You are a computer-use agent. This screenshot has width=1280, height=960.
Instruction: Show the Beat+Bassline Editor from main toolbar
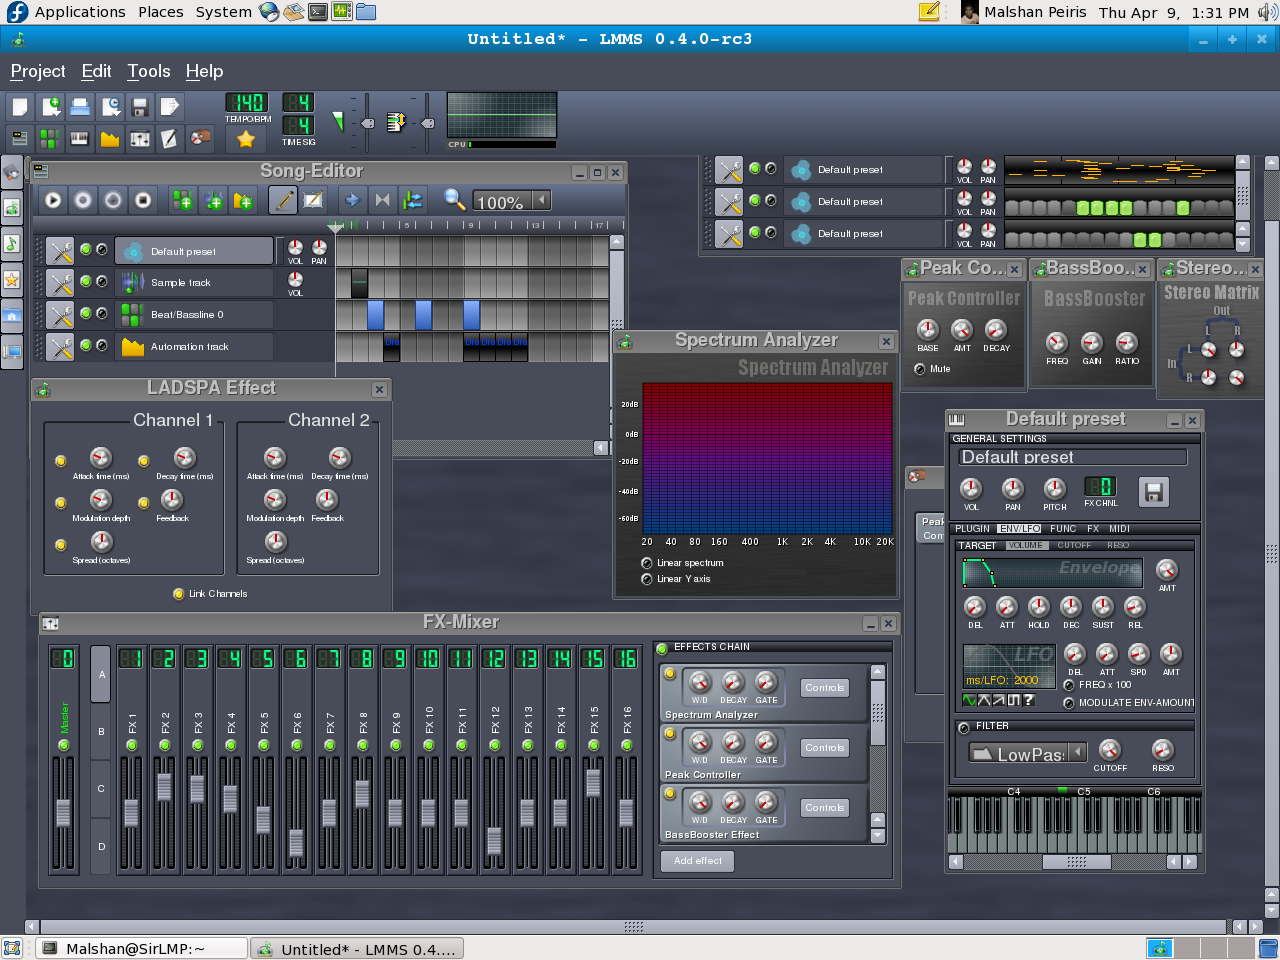pyautogui.click(x=50, y=139)
